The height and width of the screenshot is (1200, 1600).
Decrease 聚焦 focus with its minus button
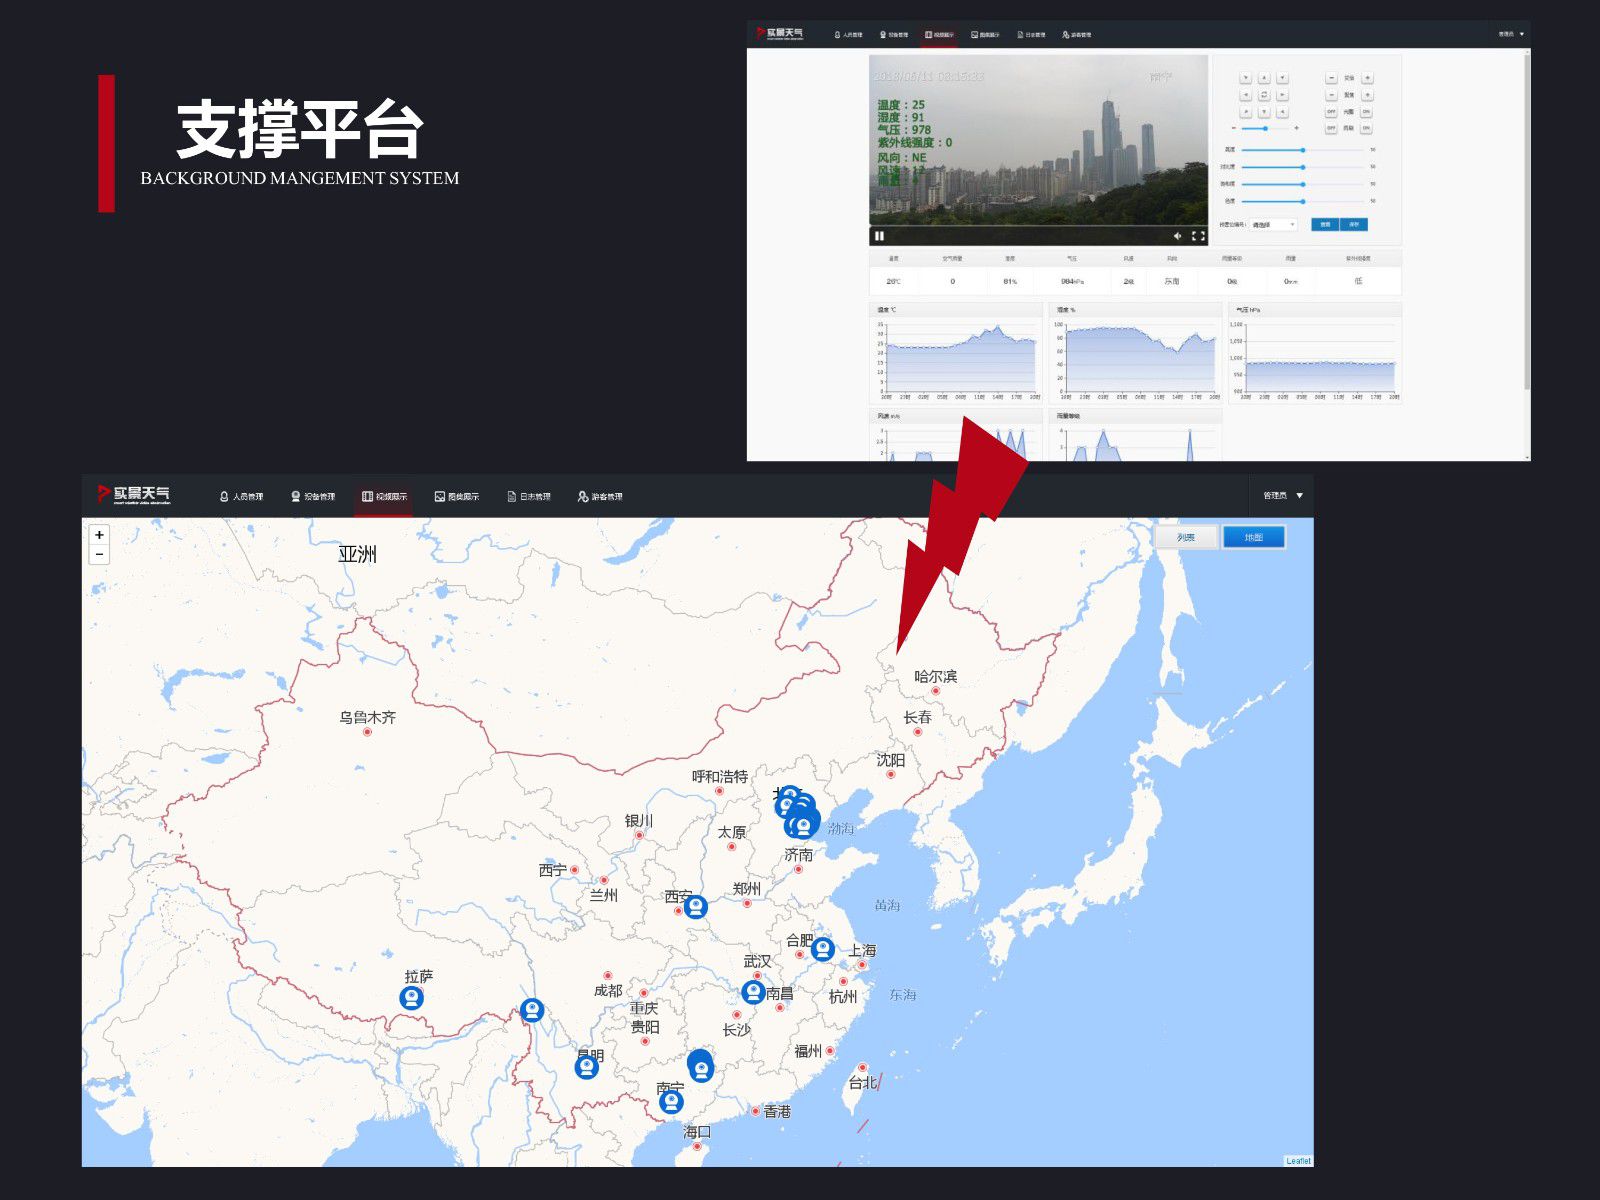pyautogui.click(x=1331, y=95)
